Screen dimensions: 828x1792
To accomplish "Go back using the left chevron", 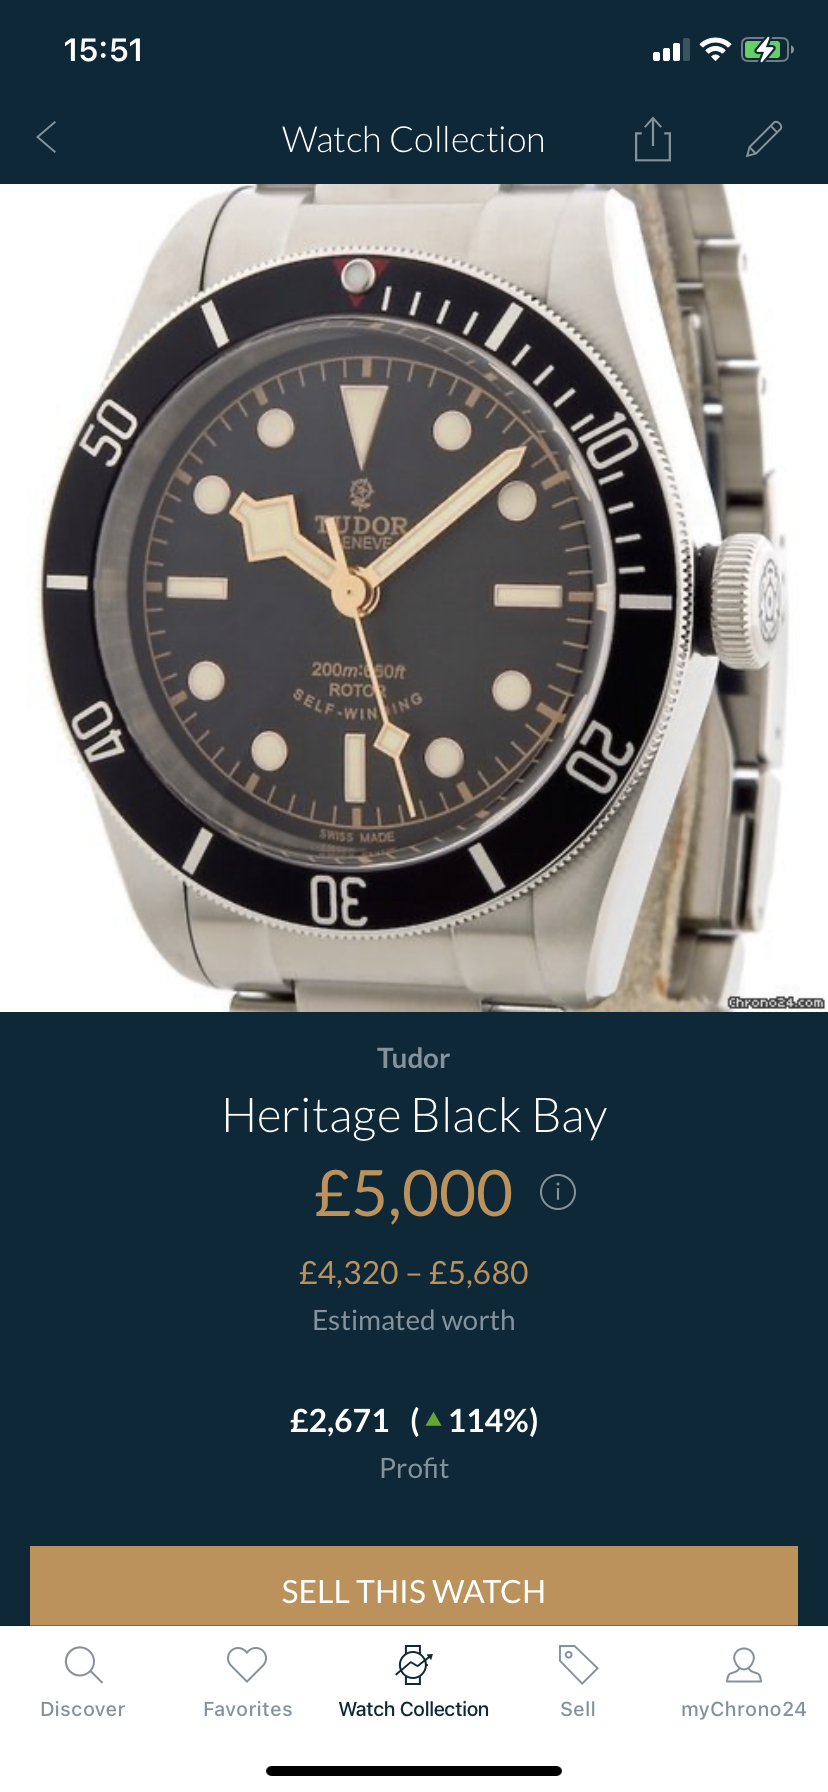I will point(46,138).
